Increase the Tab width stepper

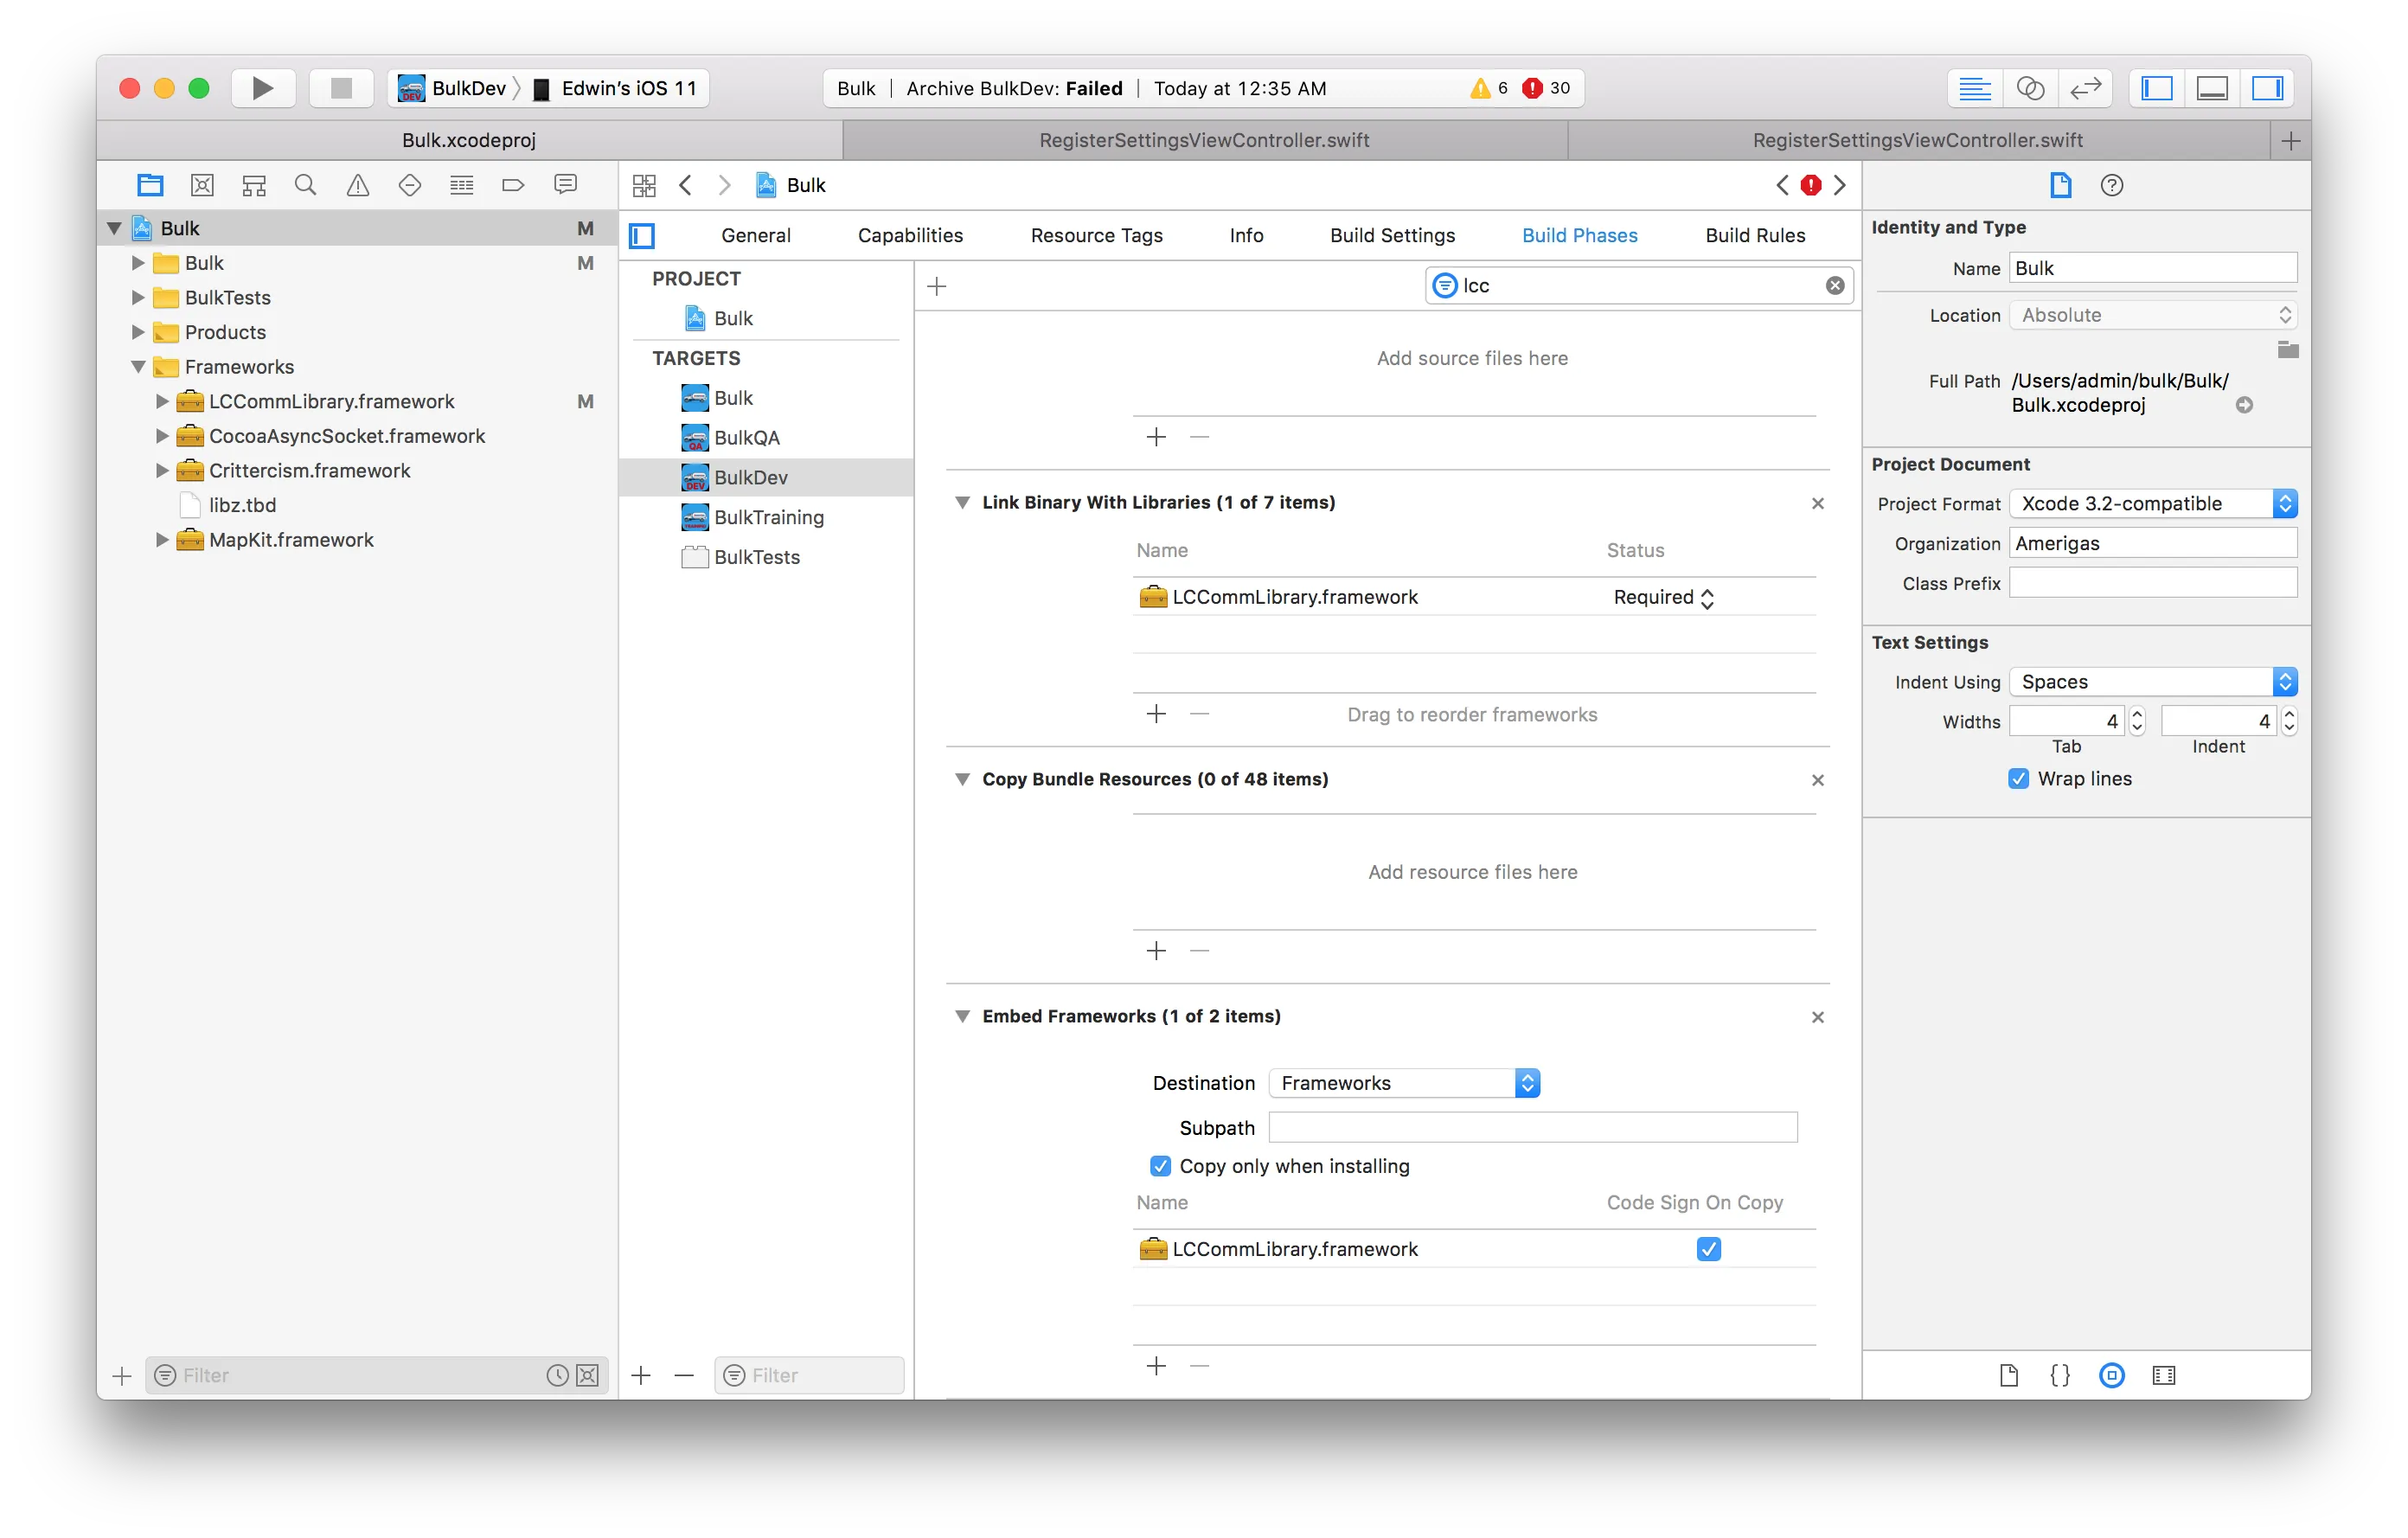tap(2137, 714)
